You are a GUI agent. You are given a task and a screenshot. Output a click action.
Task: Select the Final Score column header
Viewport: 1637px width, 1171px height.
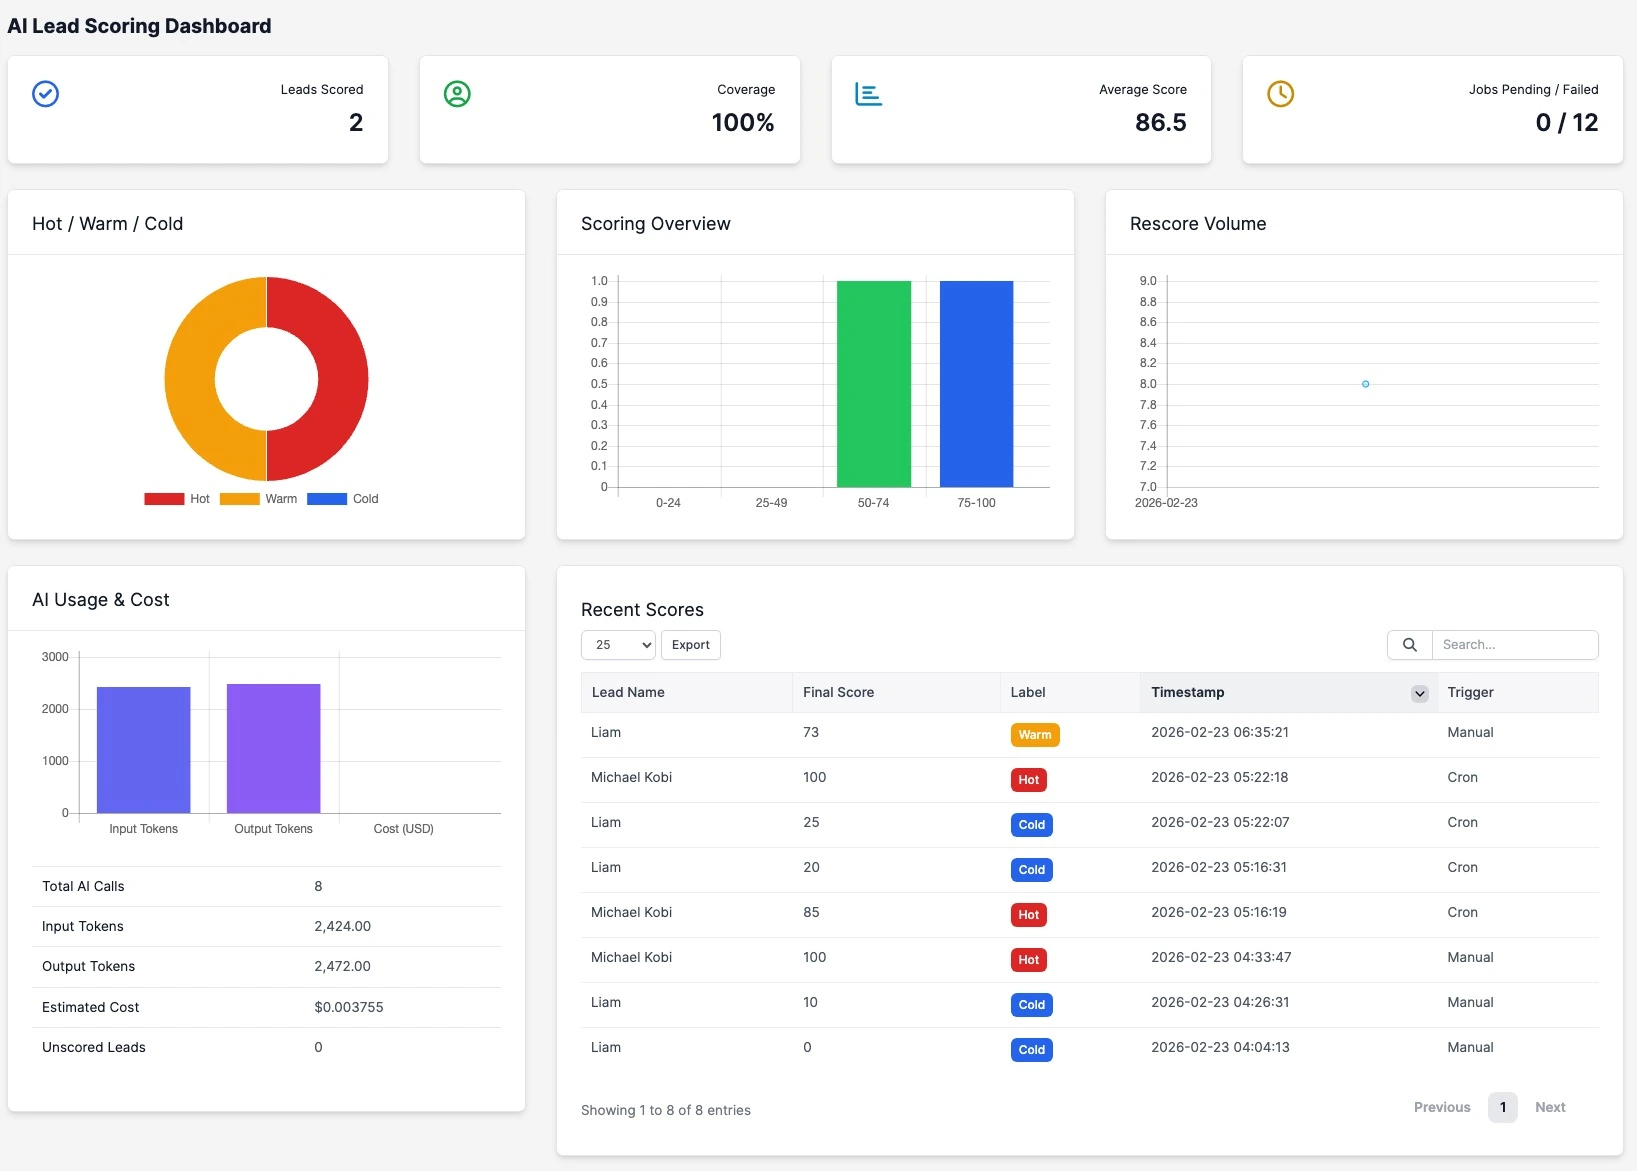[x=838, y=692]
